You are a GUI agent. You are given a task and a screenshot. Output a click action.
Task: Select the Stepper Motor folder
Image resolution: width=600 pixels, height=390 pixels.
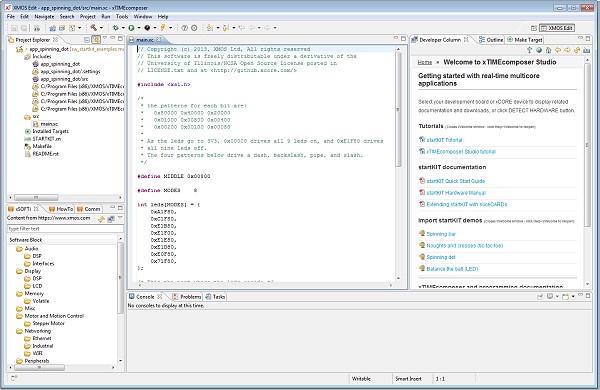coord(48,323)
